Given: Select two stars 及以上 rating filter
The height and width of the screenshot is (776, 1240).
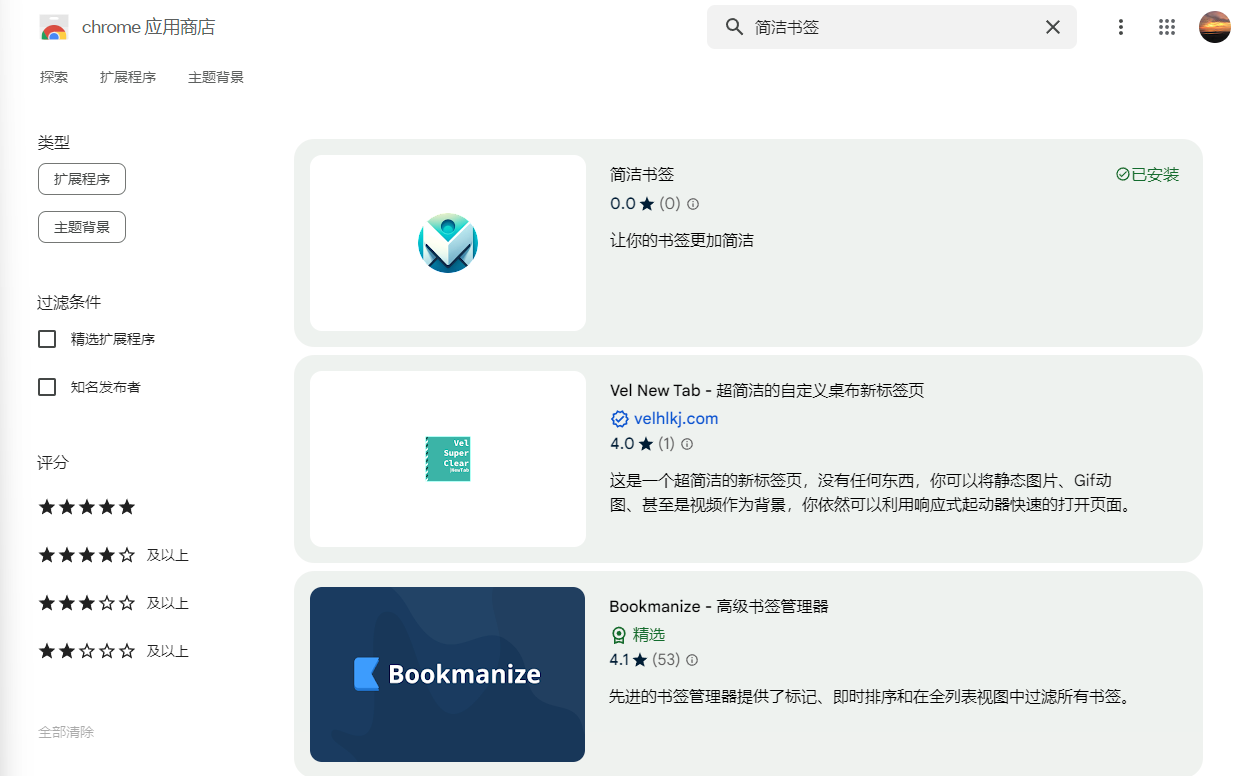Looking at the screenshot, I should click(113, 651).
